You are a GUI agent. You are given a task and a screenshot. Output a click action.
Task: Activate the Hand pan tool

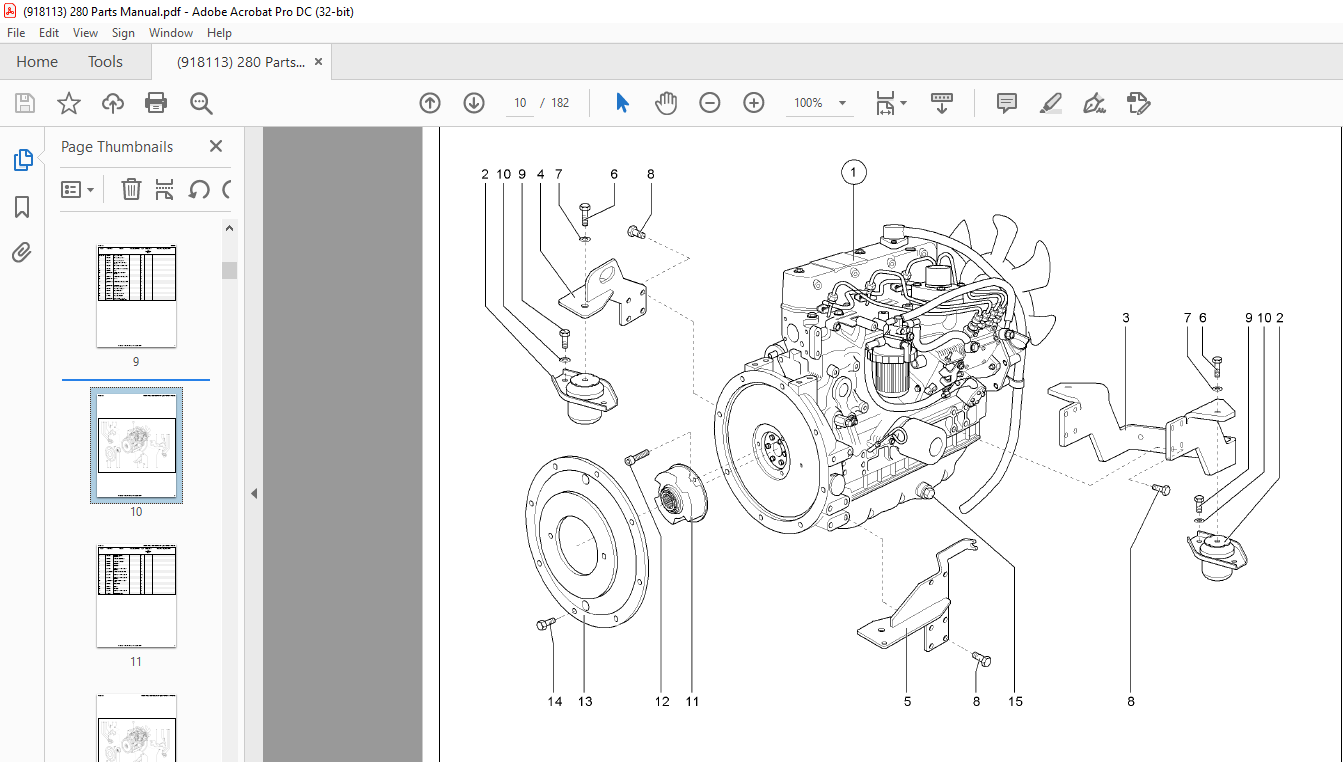click(666, 103)
